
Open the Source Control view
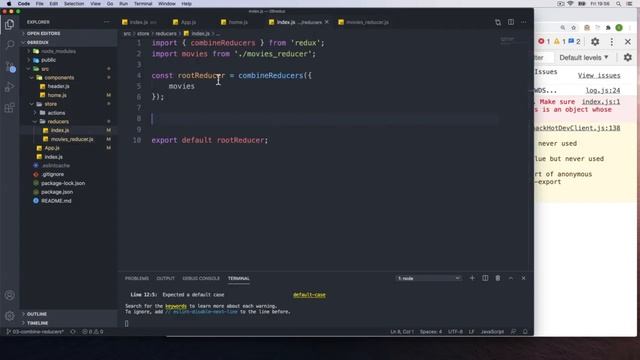coord(10,66)
